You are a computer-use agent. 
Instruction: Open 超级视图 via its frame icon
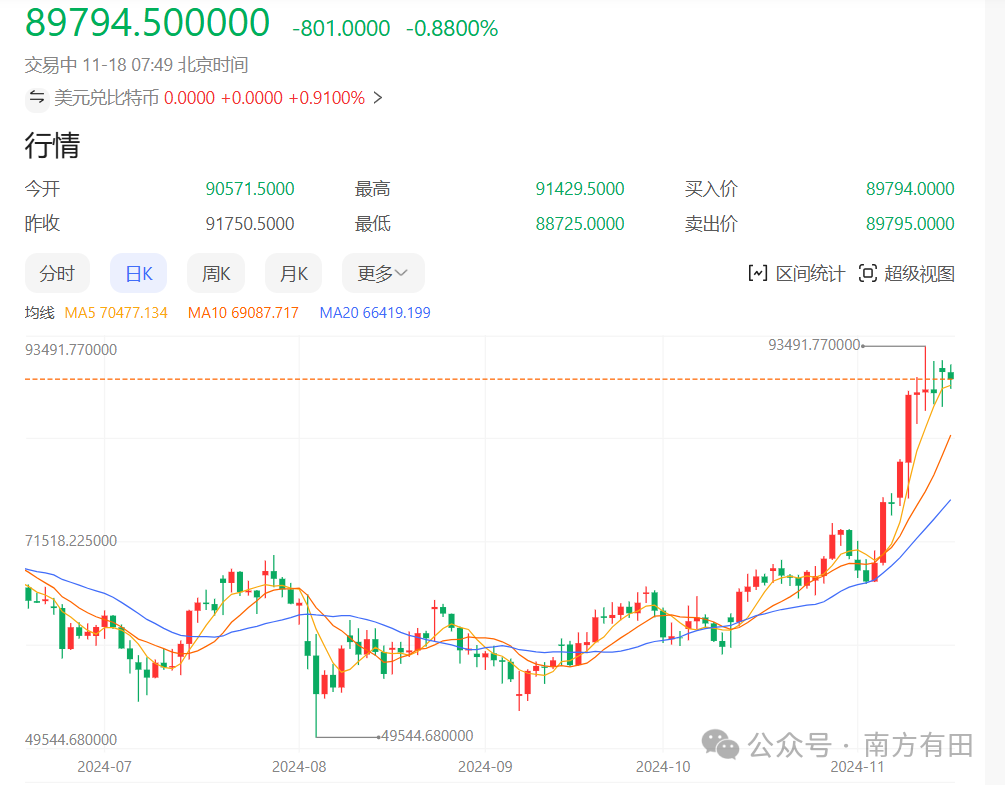[x=868, y=273]
